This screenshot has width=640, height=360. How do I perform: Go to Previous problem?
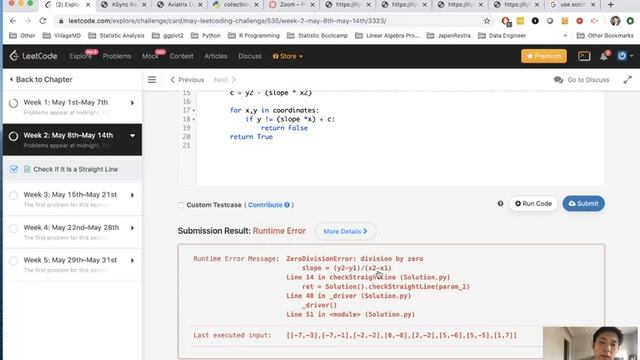pyautogui.click(x=187, y=80)
